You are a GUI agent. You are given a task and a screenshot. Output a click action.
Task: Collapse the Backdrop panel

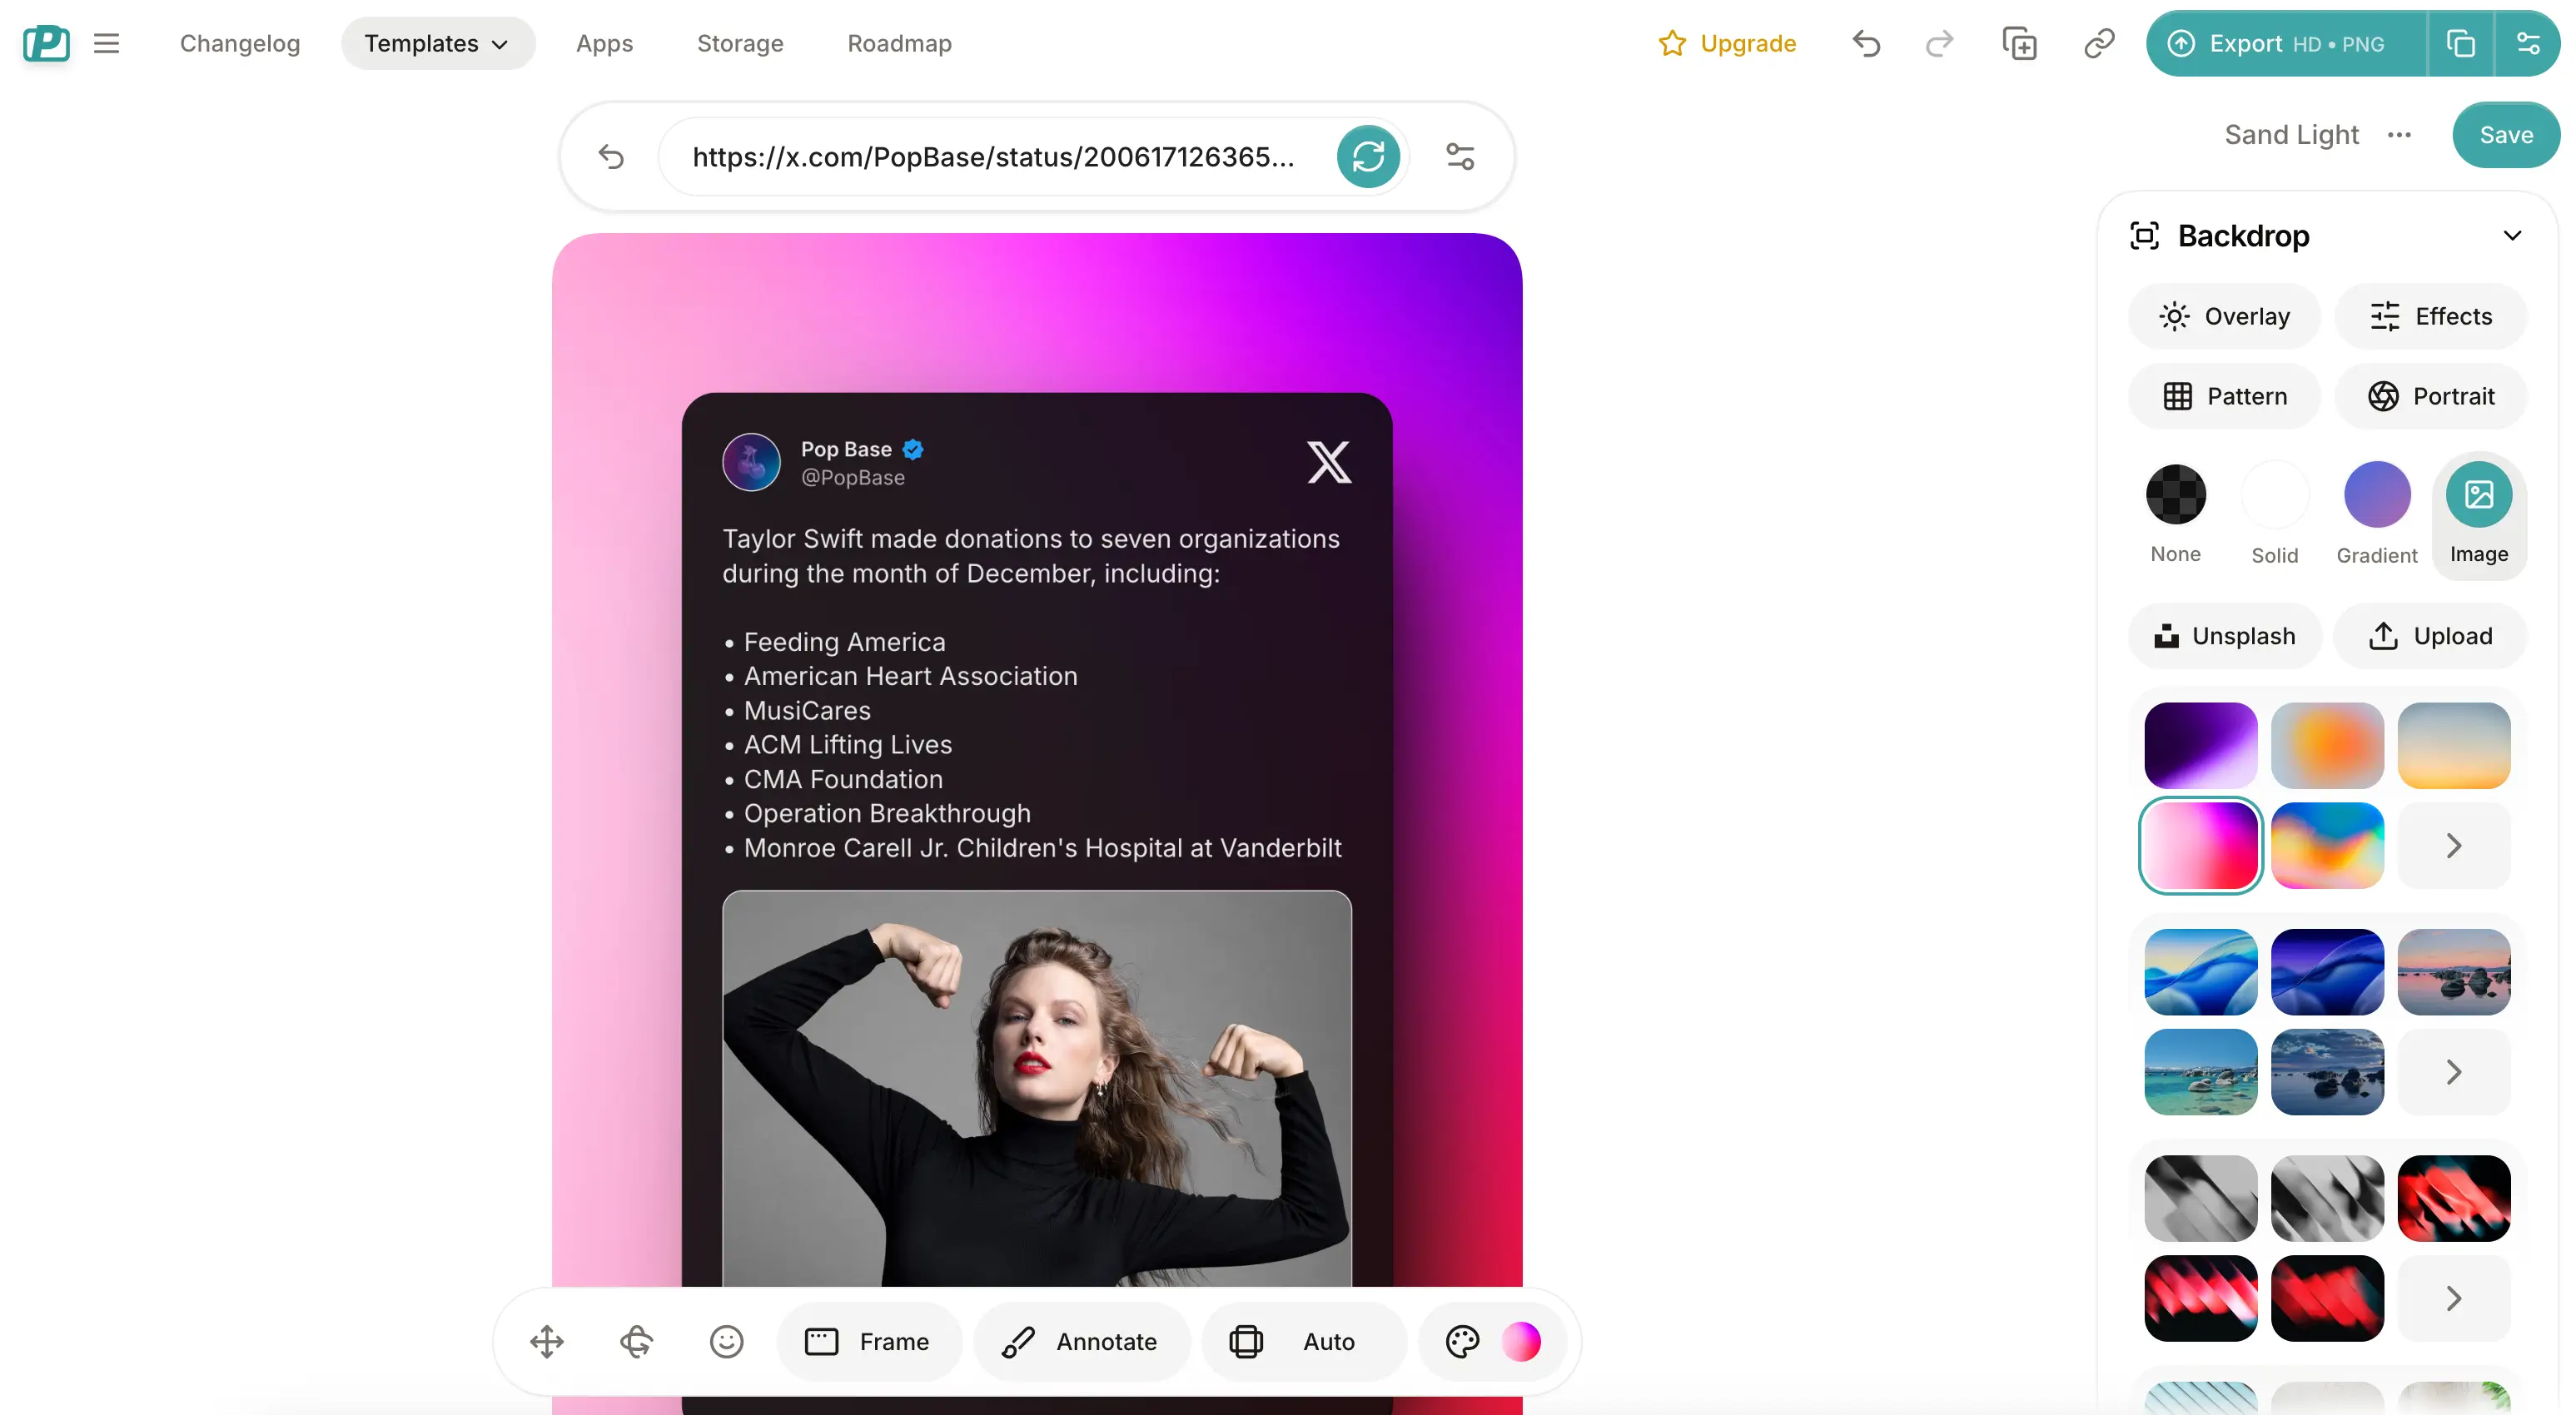point(2513,235)
